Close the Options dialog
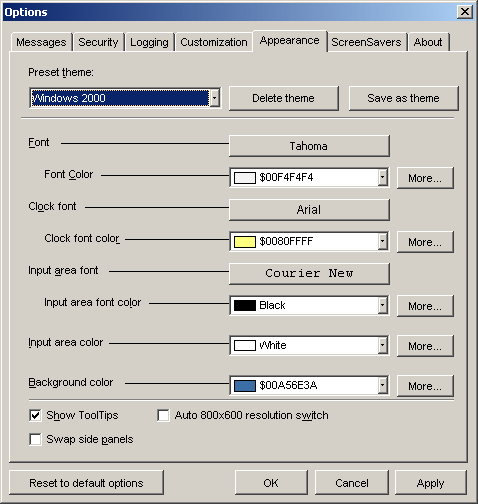 pyautogui.click(x=465, y=12)
